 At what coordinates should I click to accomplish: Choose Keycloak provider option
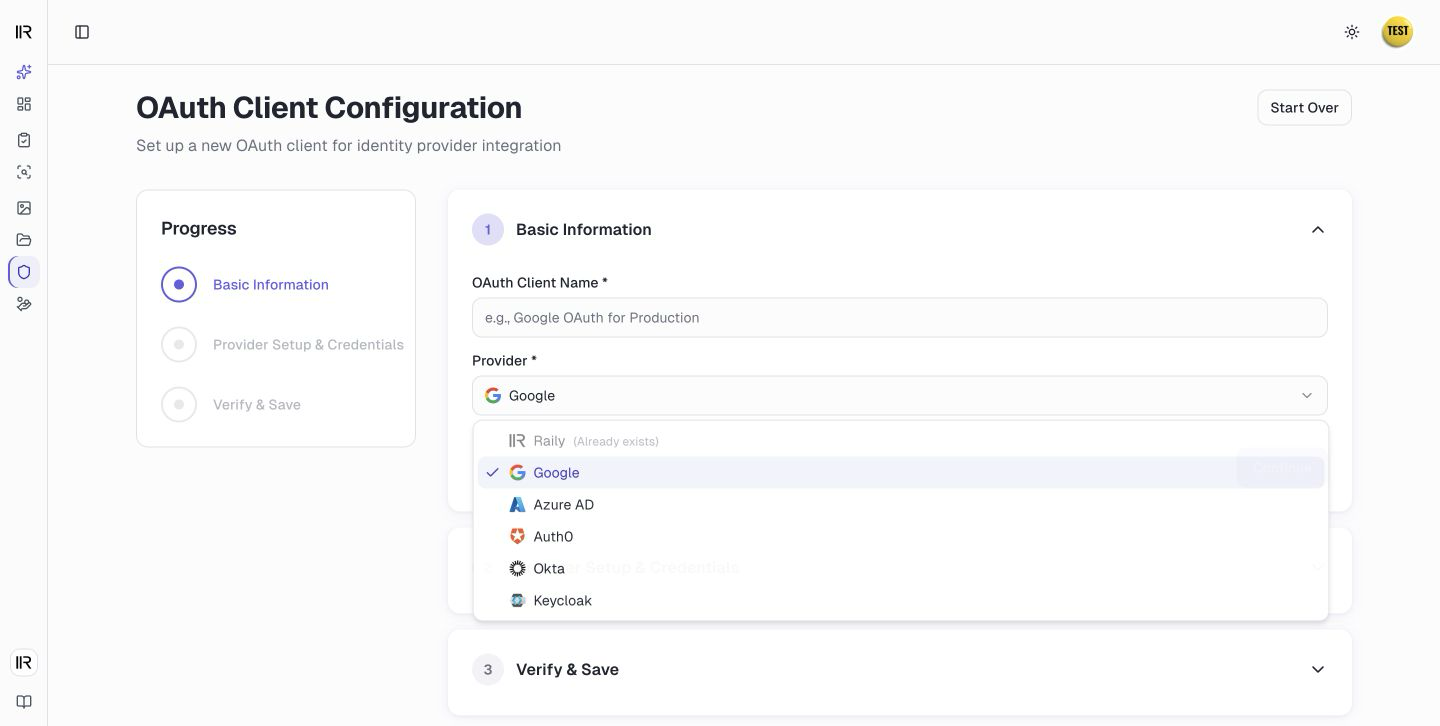(x=901, y=601)
